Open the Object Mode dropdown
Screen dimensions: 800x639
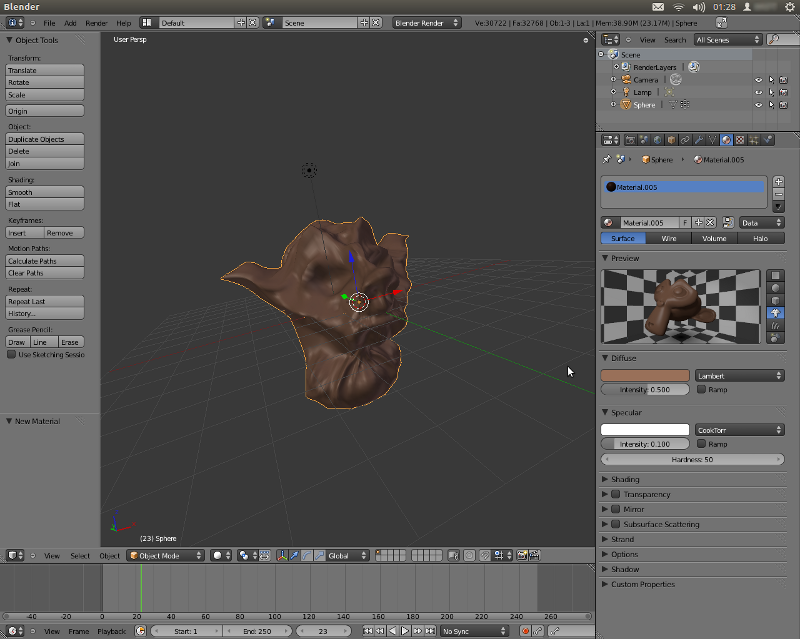[x=165, y=555]
